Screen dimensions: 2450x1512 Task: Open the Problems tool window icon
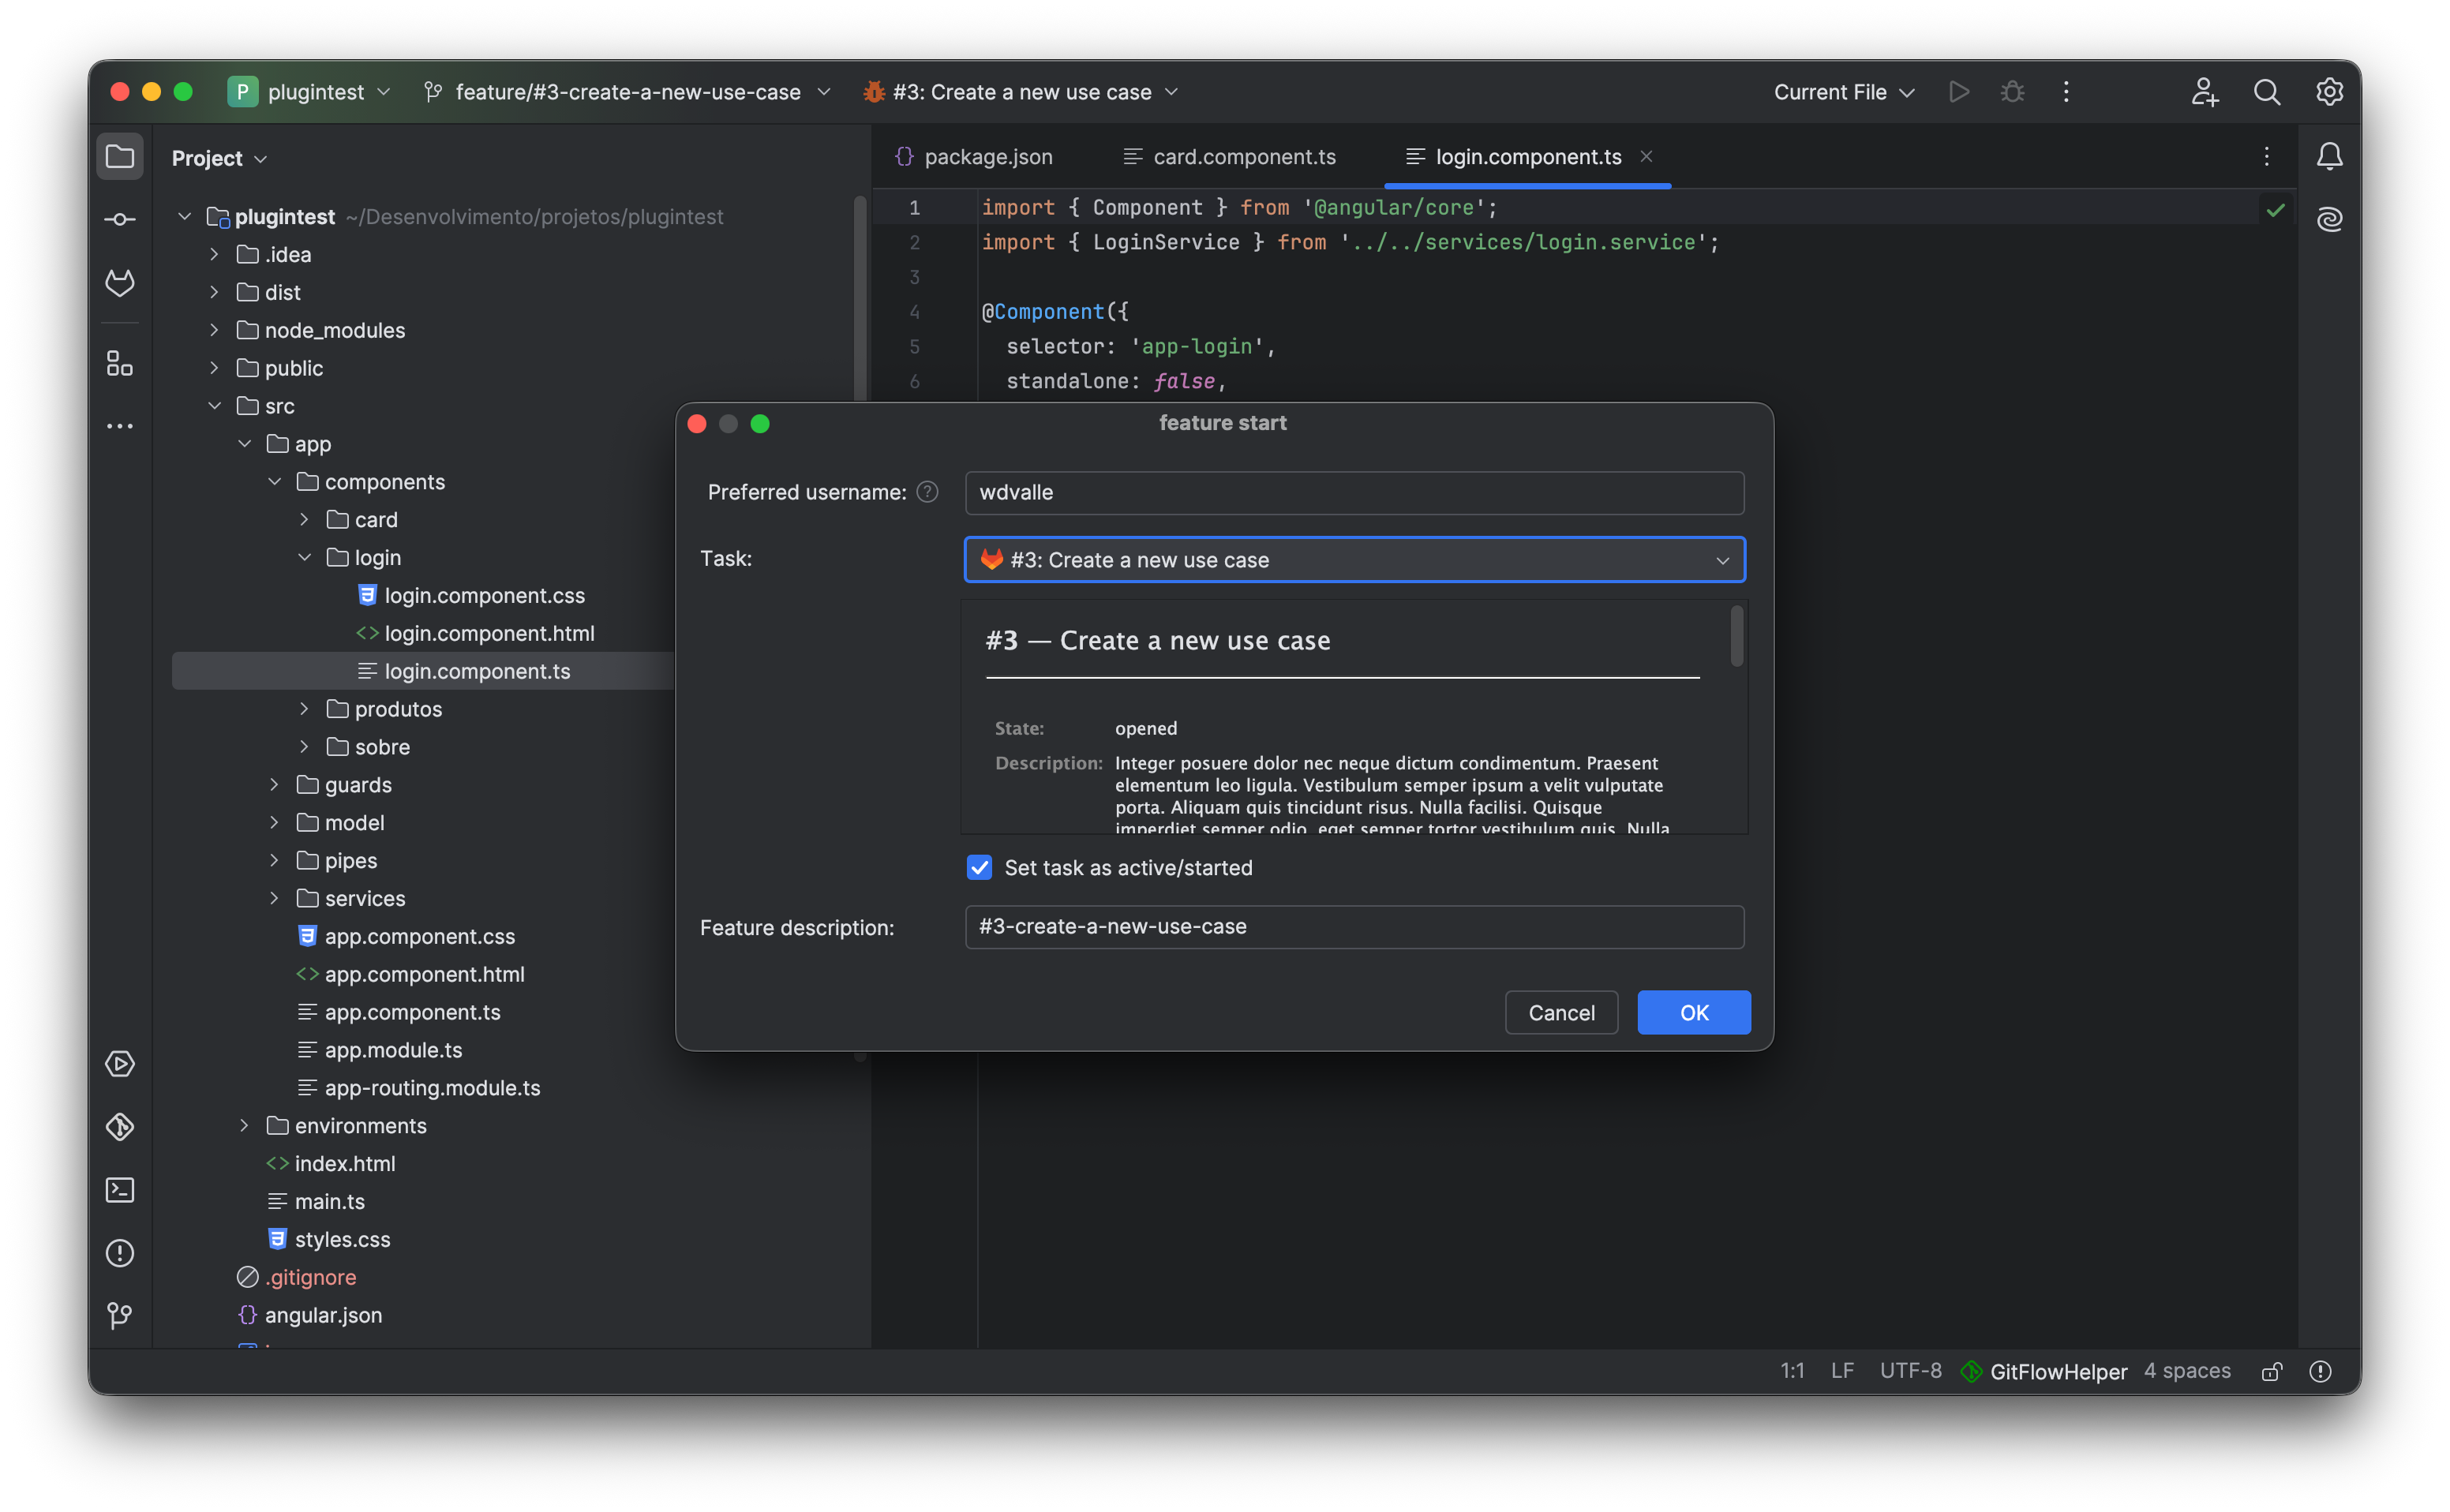pyautogui.click(x=120, y=1253)
